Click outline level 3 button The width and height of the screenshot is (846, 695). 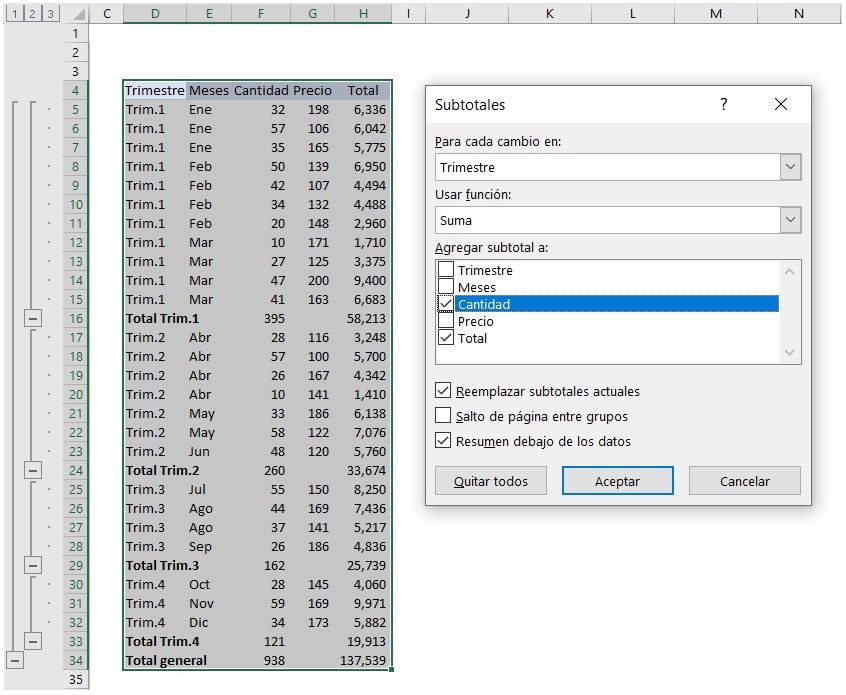[x=51, y=14]
